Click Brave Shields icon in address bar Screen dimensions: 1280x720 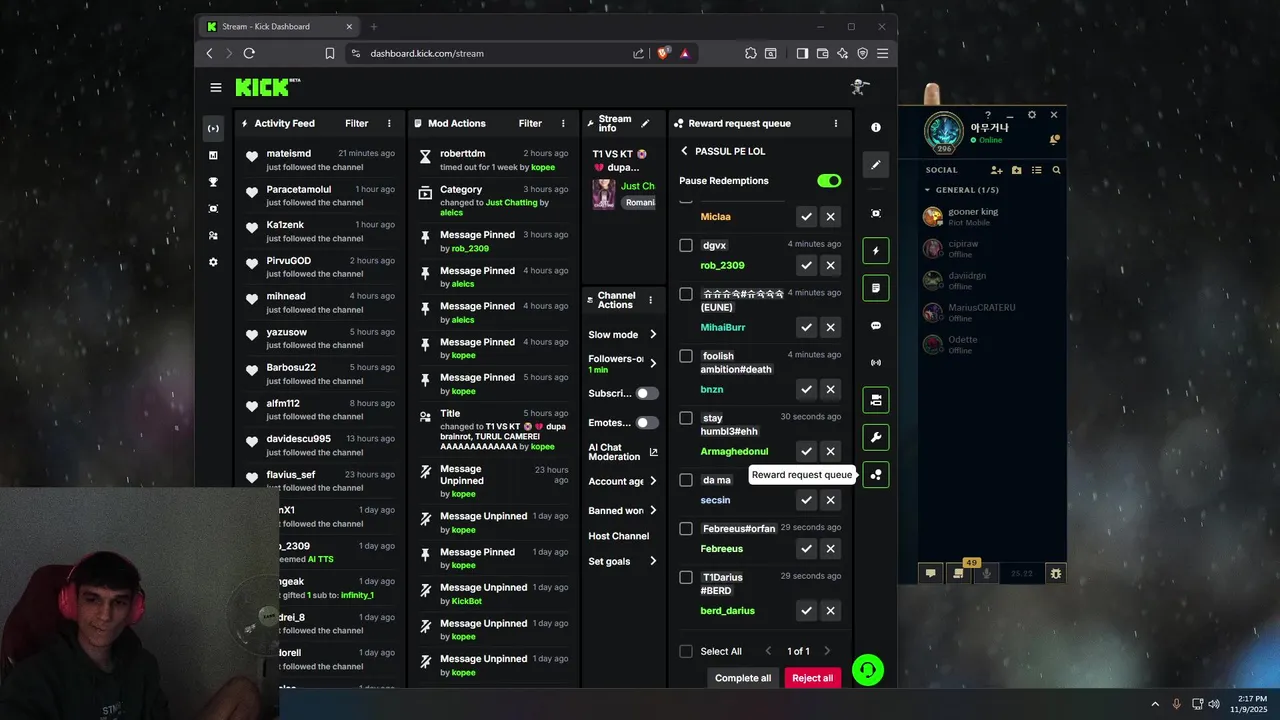pos(663,53)
